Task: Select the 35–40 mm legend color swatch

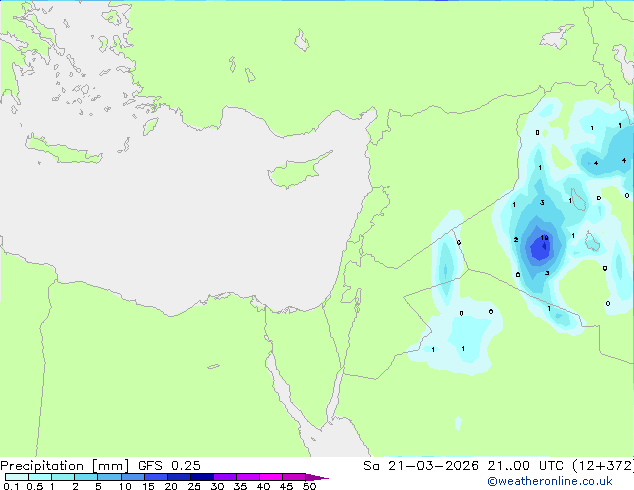Action: (248, 477)
